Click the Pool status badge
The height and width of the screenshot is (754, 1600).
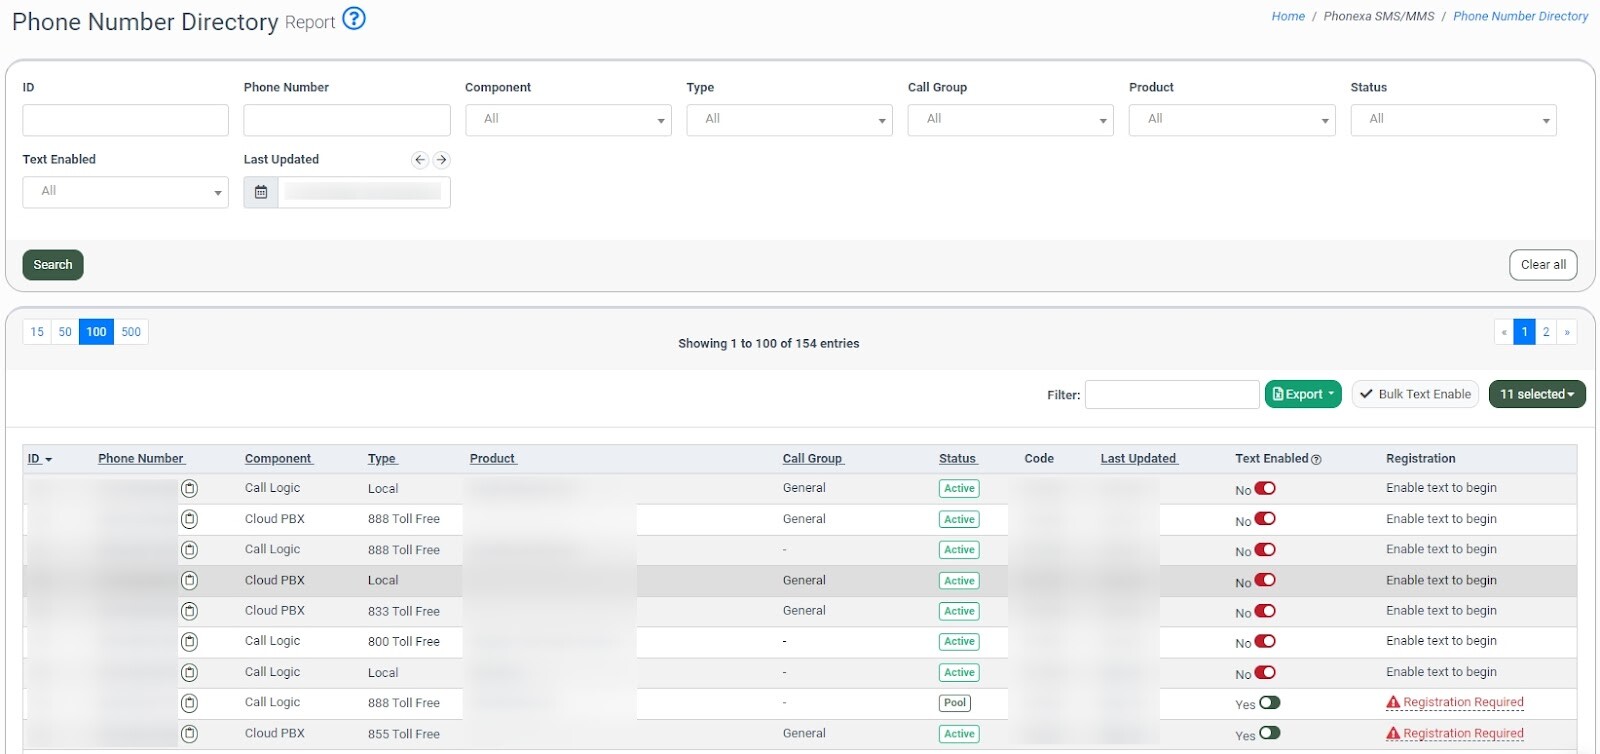[955, 703]
